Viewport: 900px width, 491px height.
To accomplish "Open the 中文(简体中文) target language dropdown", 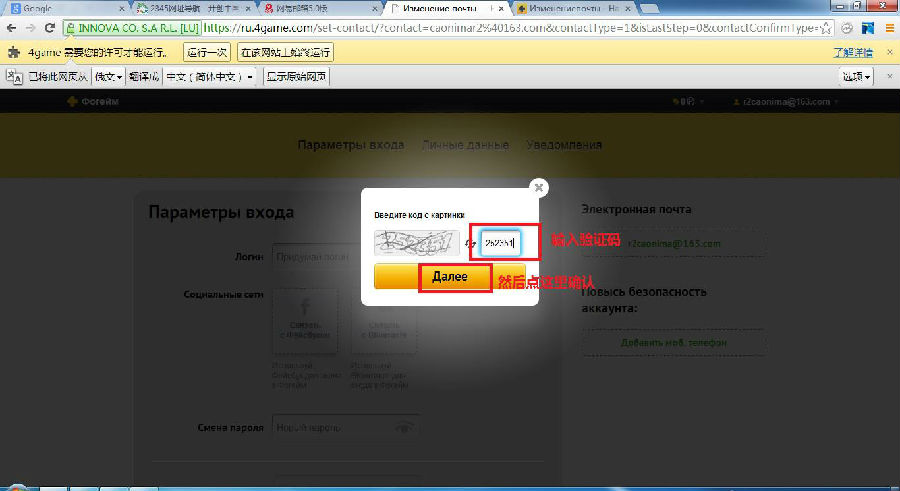I will coord(210,76).
